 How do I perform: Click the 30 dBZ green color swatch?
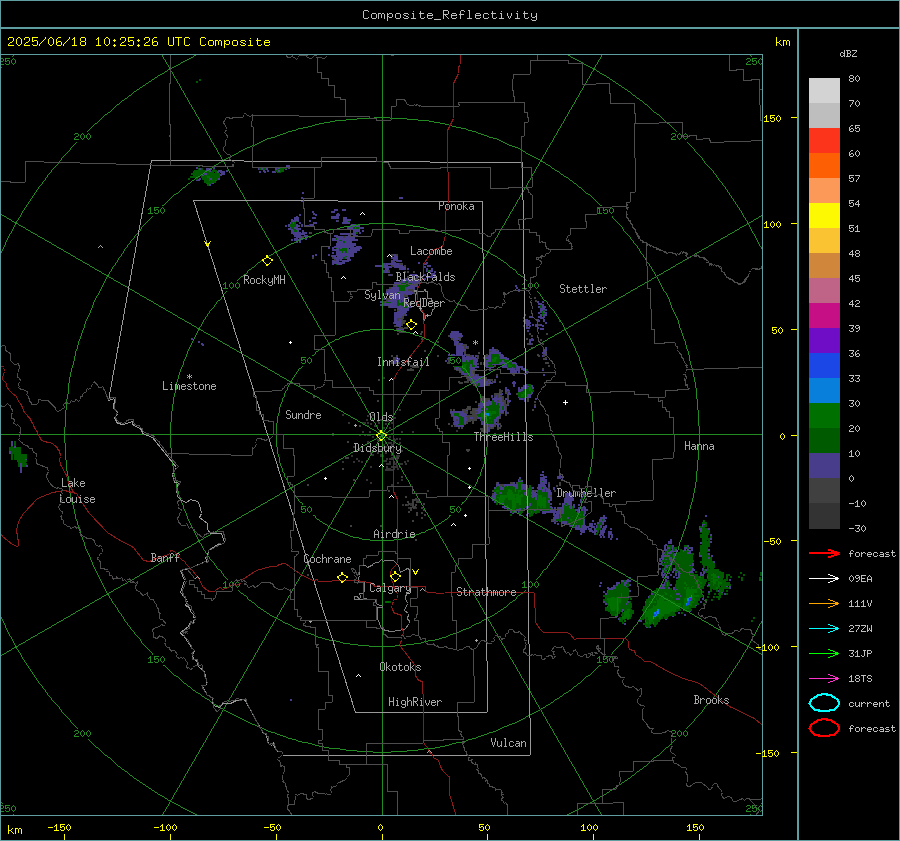pos(824,416)
